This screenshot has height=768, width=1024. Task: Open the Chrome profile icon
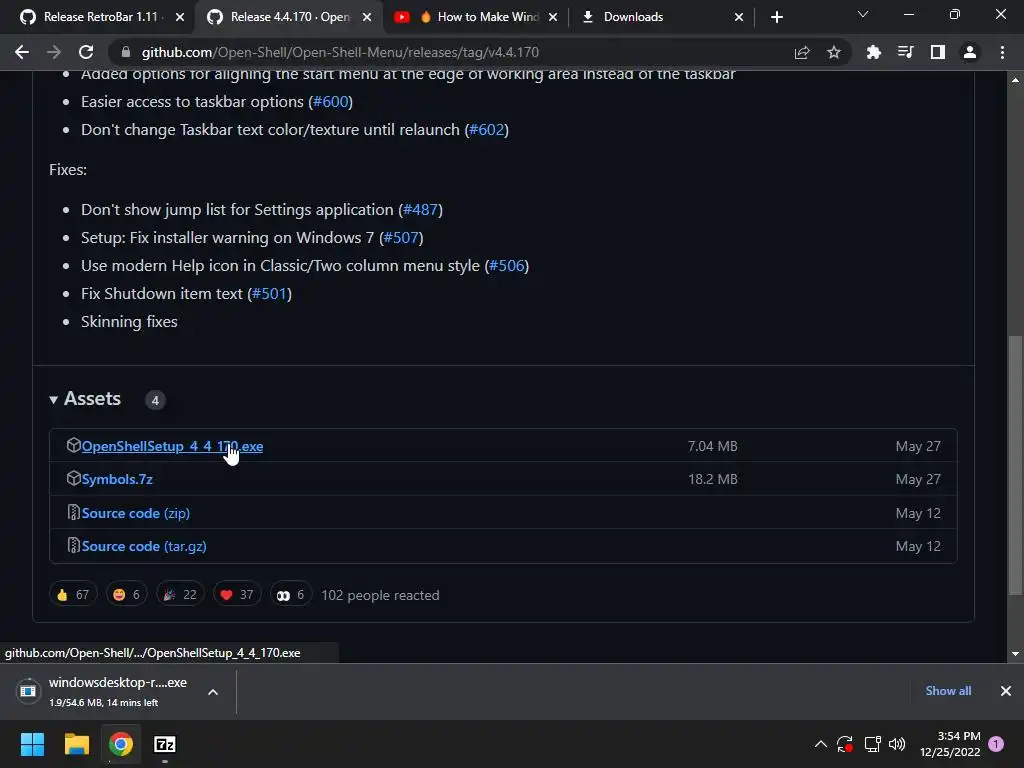(x=970, y=52)
